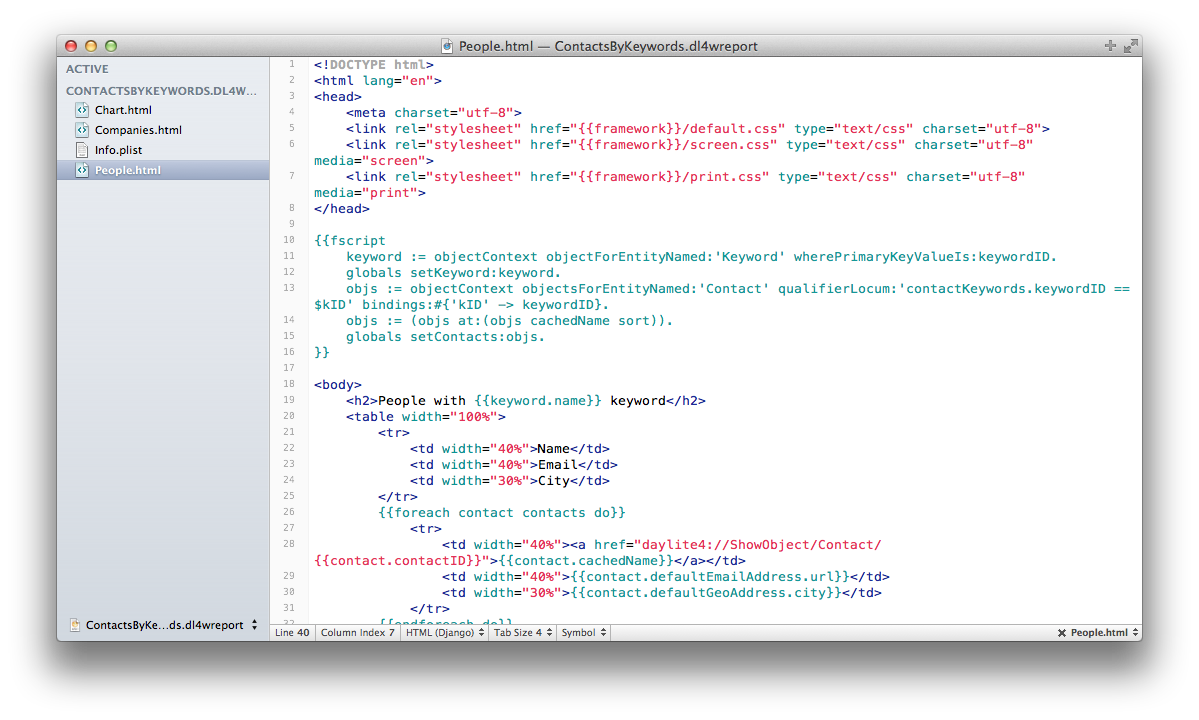Click the People.html file icon in sidebar

tap(82, 170)
